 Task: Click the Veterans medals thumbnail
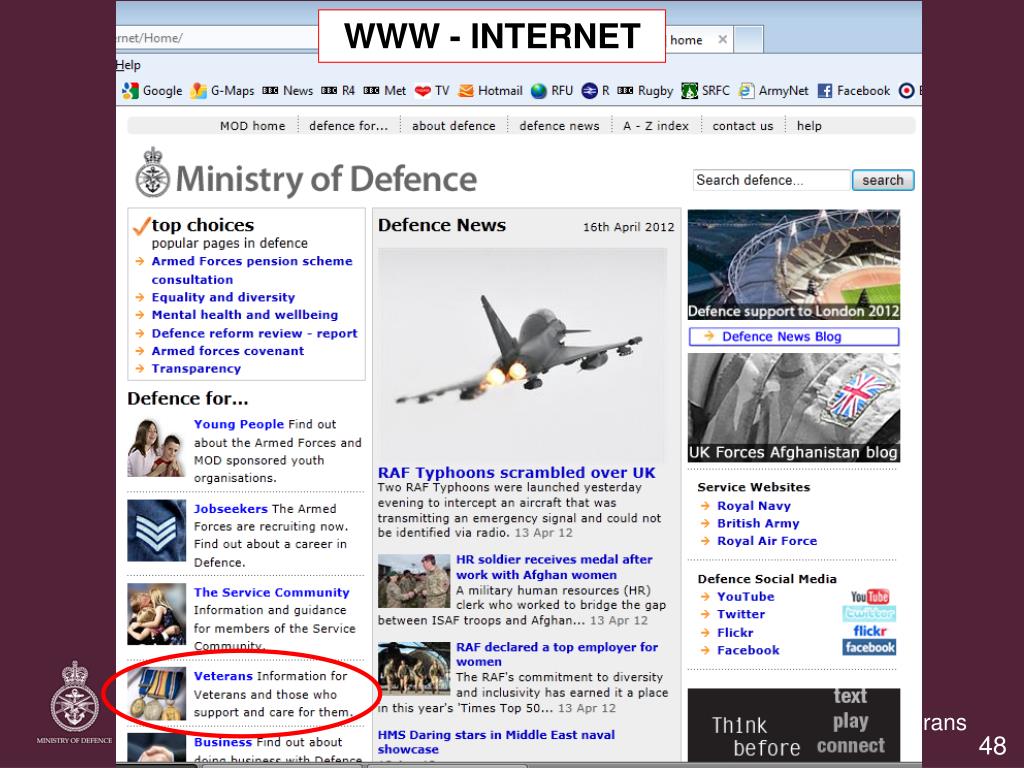point(156,694)
